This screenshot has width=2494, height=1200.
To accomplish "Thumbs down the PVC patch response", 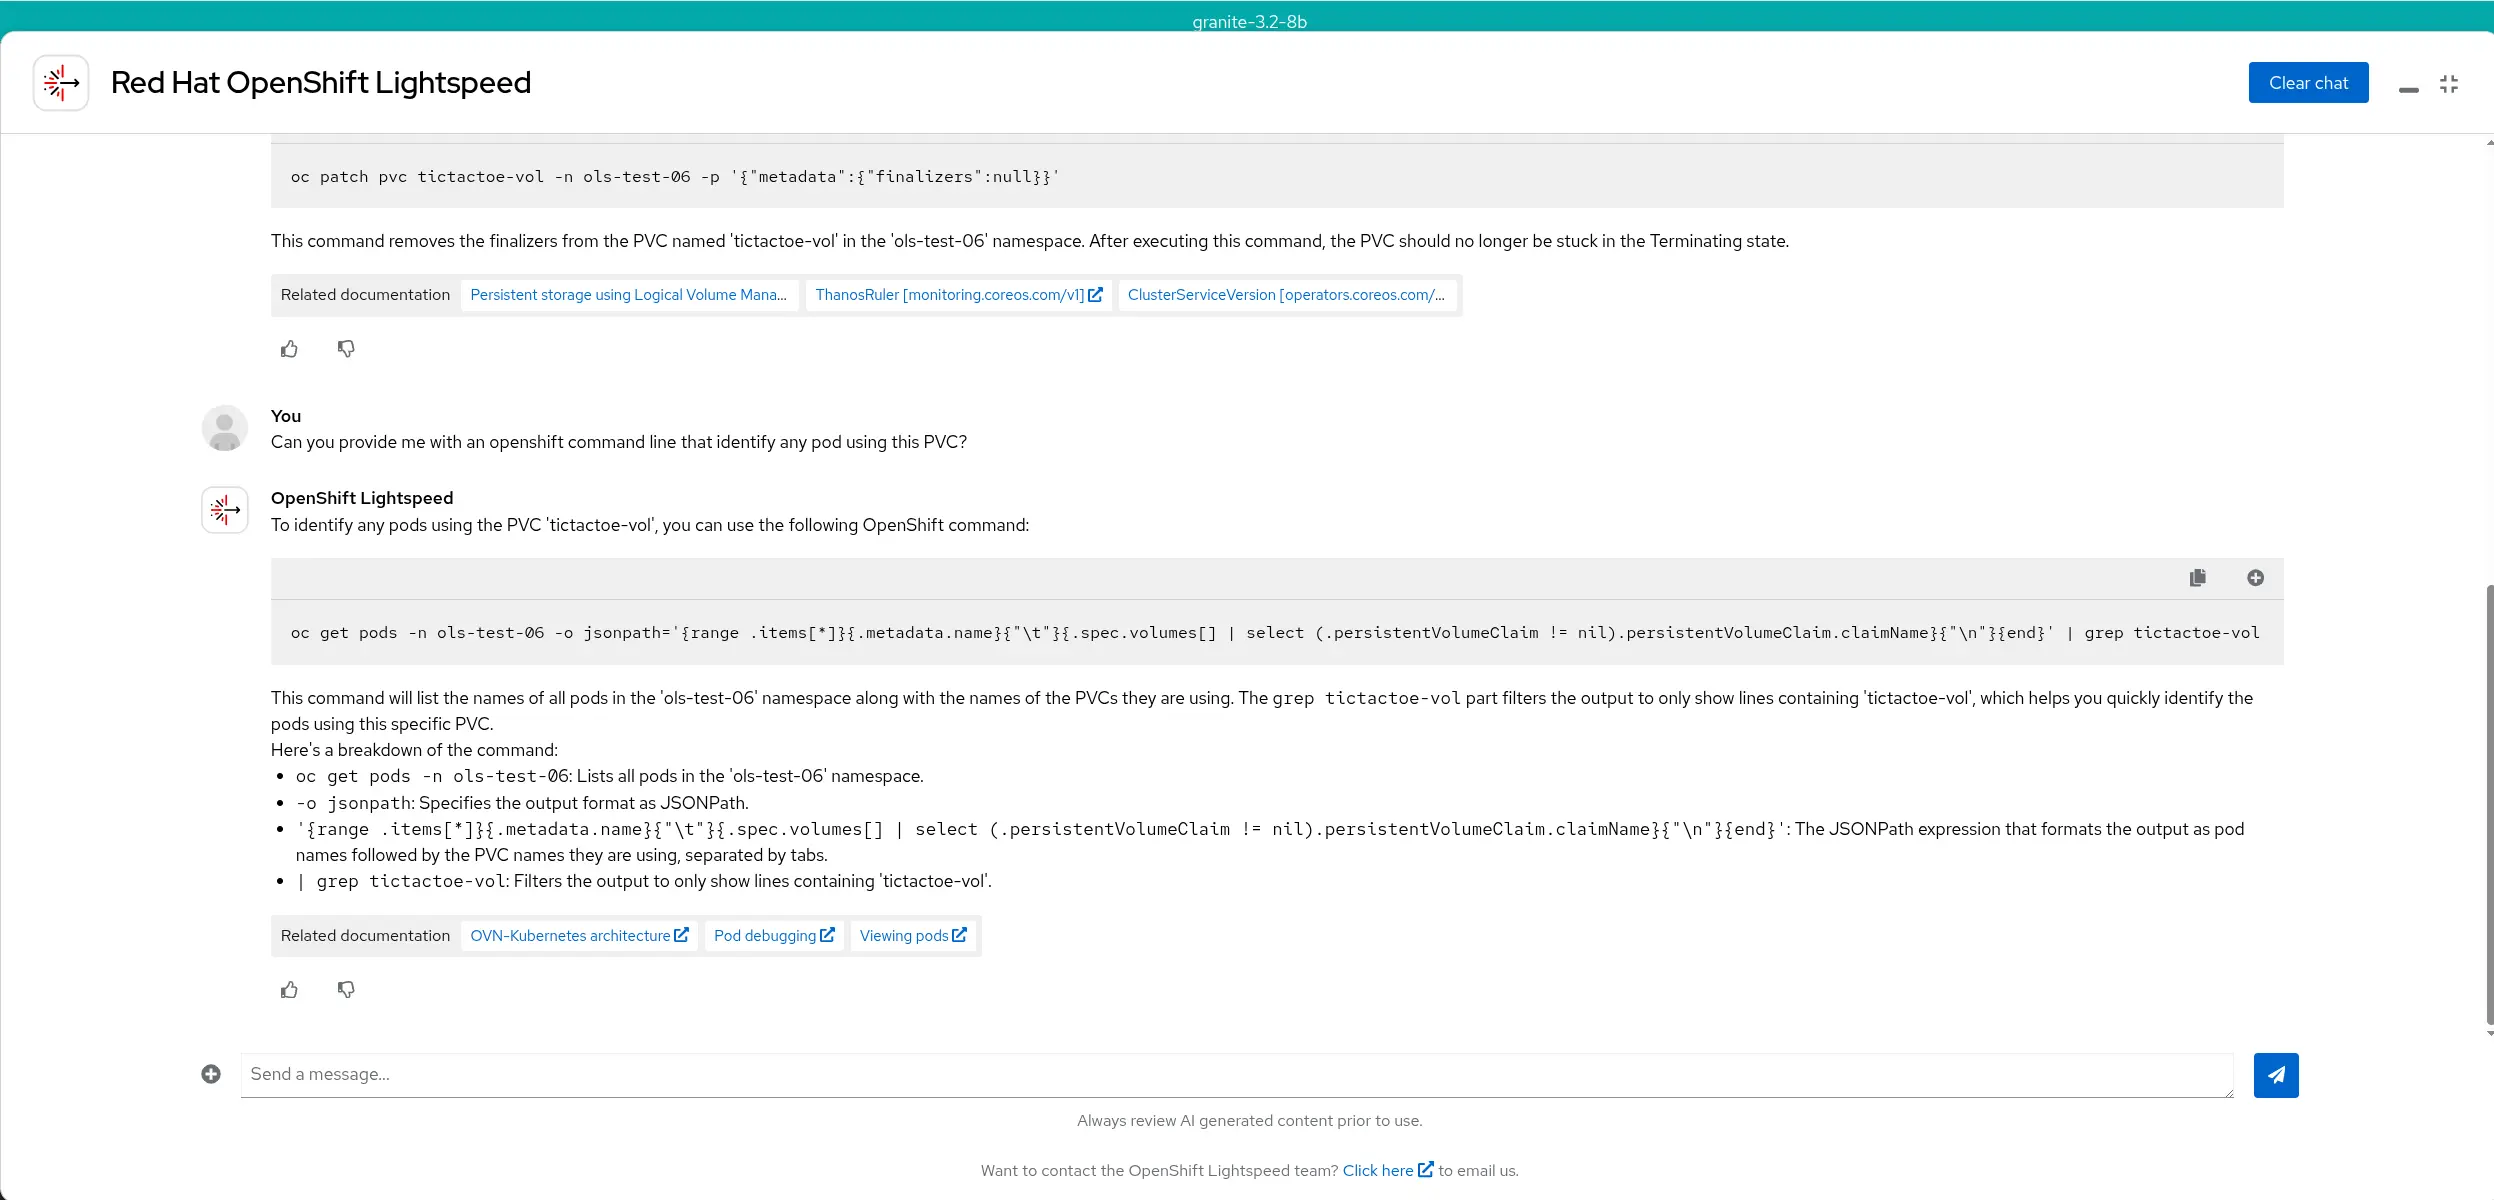I will click(346, 349).
